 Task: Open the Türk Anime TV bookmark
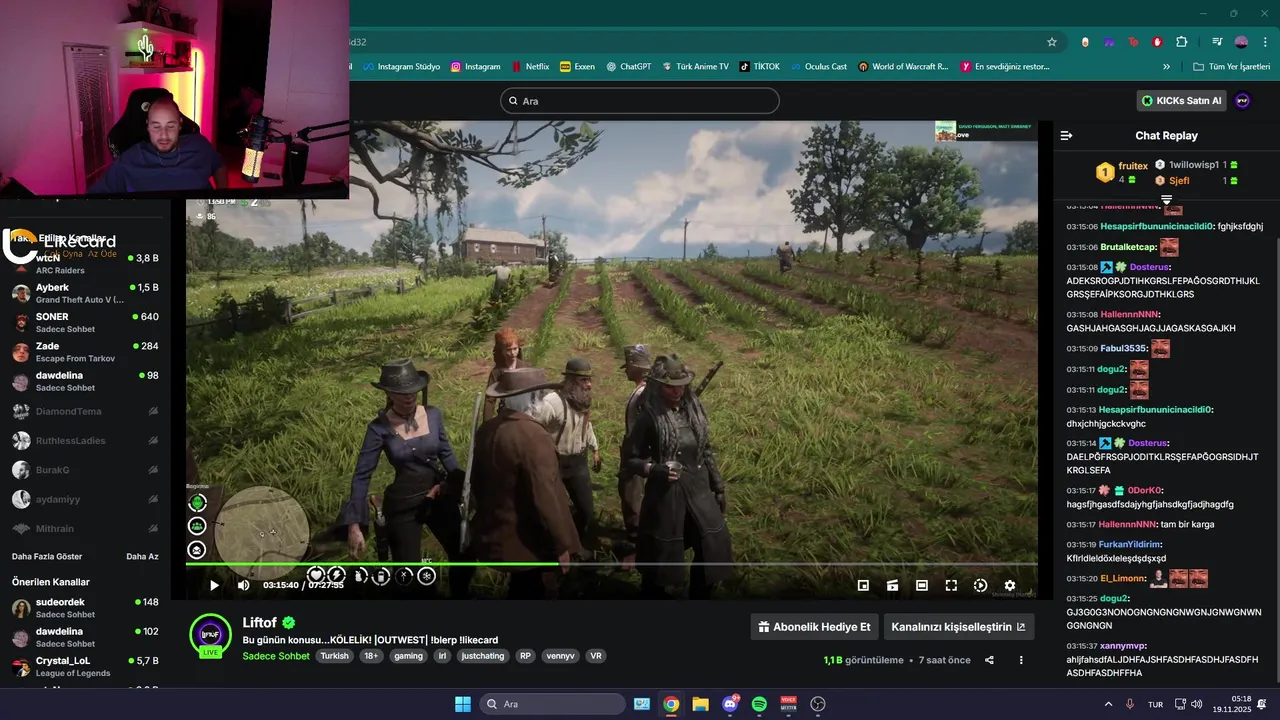click(x=695, y=67)
